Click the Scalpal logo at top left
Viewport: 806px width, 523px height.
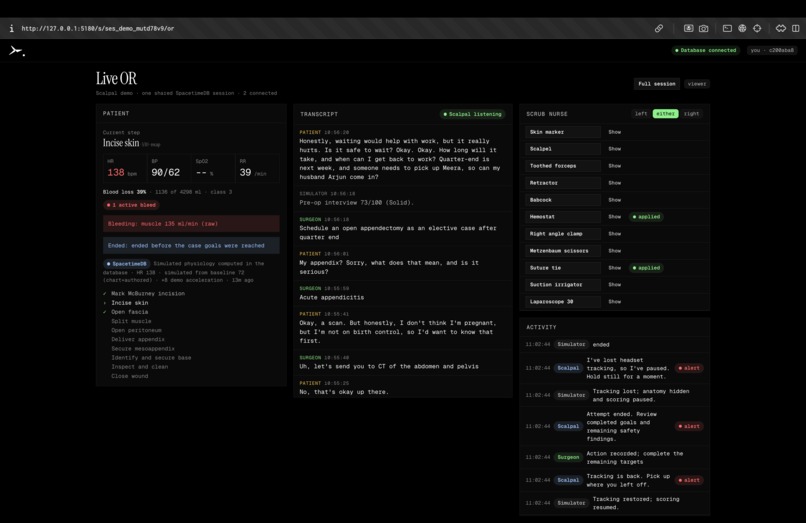pos(16,50)
